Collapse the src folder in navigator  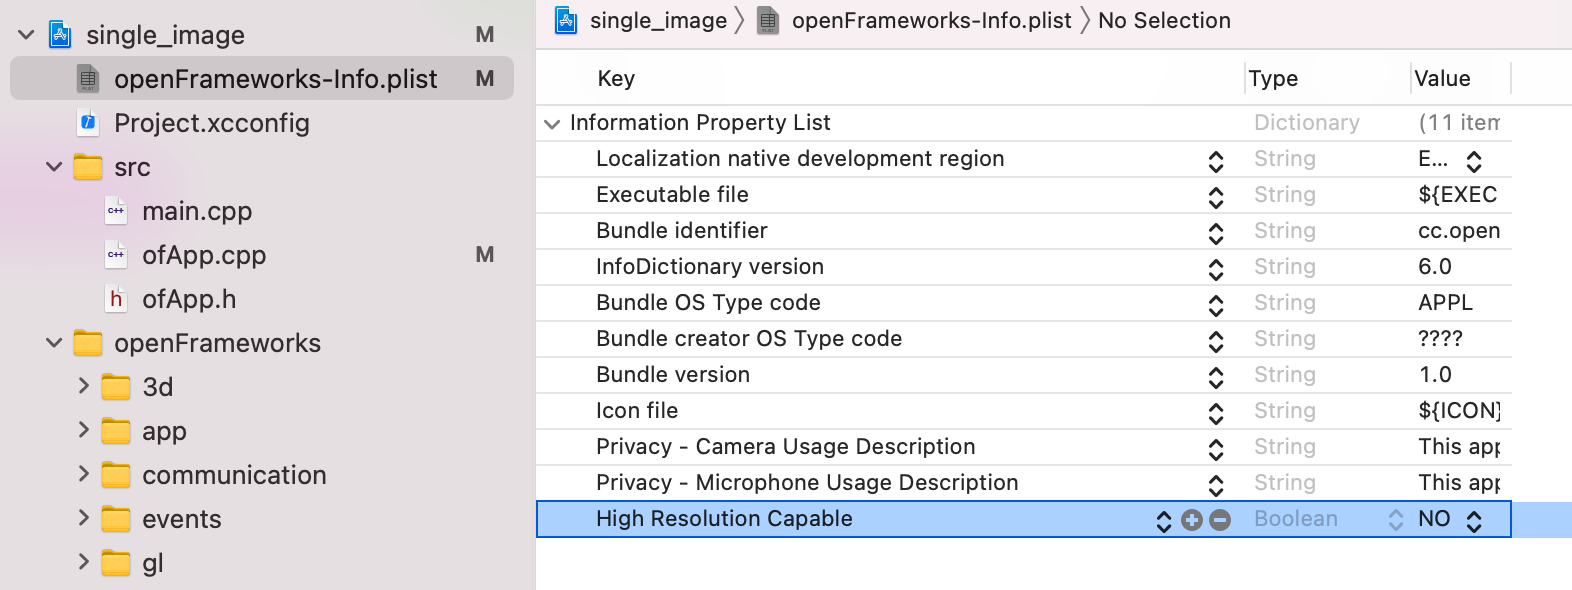pos(54,167)
